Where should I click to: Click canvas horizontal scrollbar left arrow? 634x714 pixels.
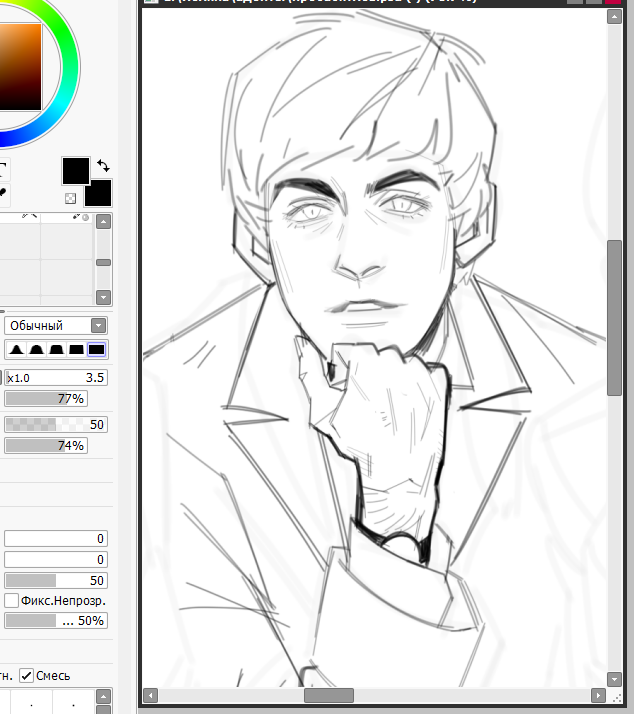click(x=150, y=696)
